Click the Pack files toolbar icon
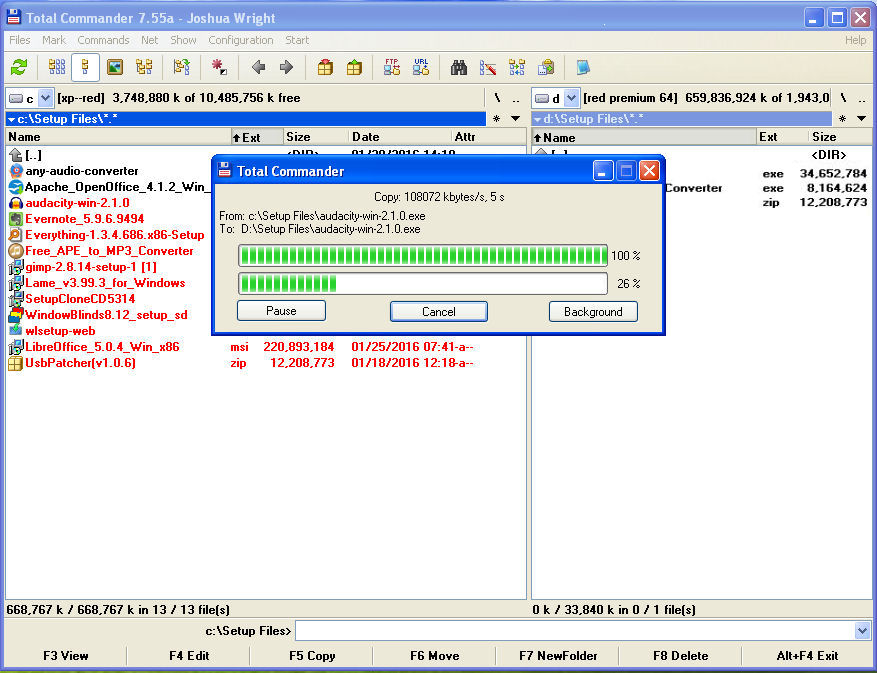Viewport: 877px width, 673px height. 325,67
